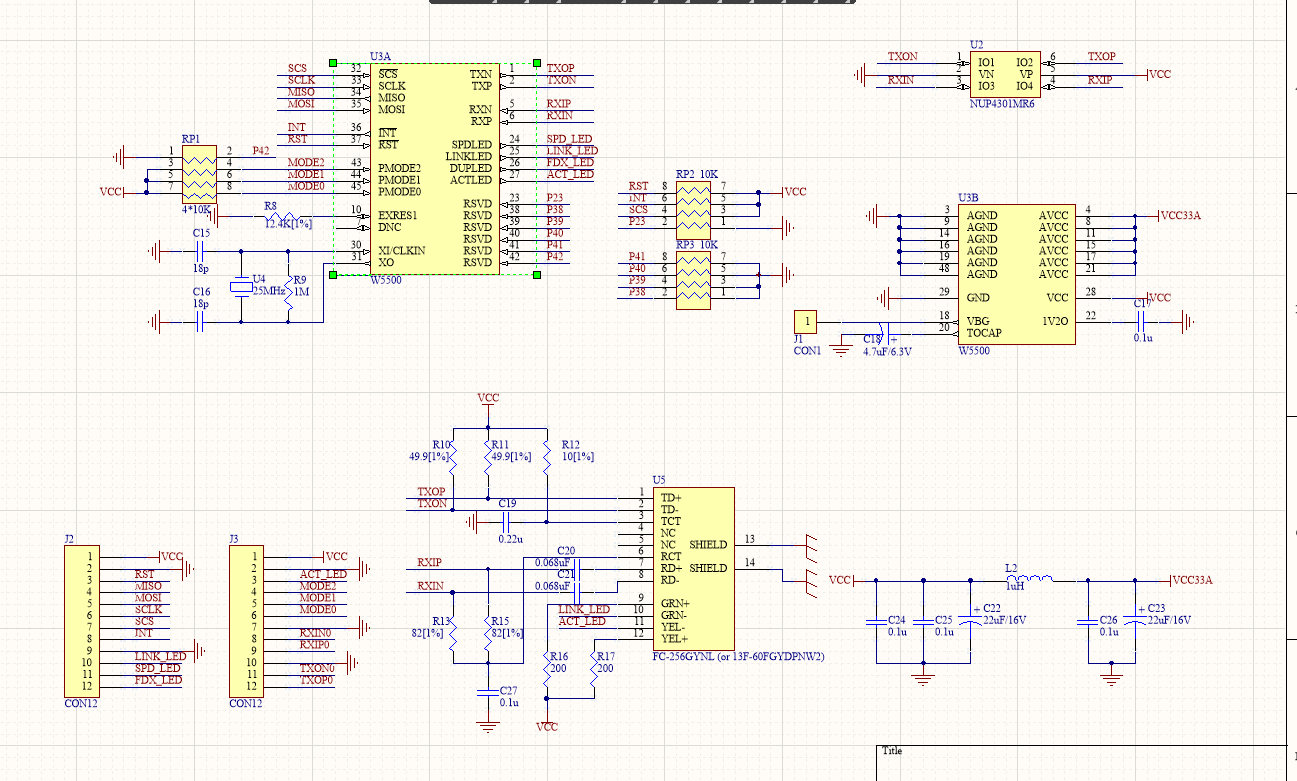This screenshot has width=1297, height=781.
Task: Click TXOP0 net label on J3
Action: click(316, 680)
